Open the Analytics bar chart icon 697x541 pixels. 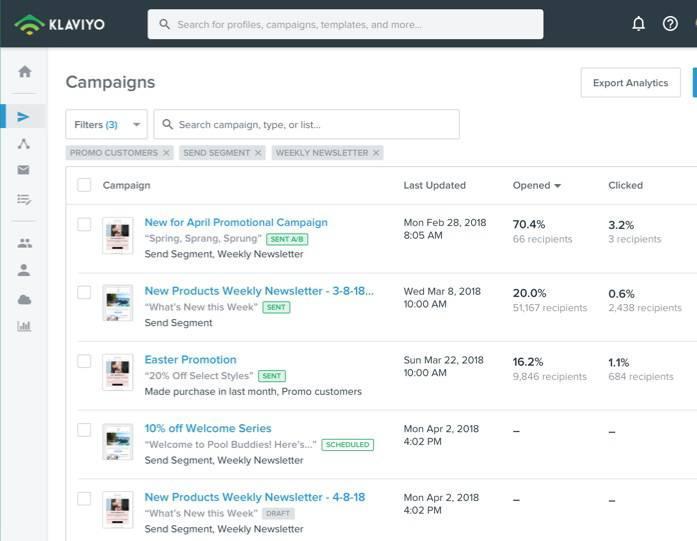[24, 326]
